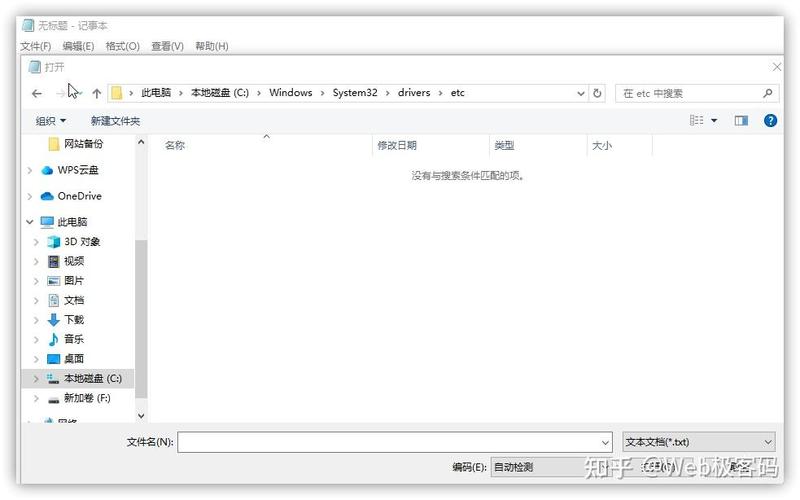Open the 3D 对象 folder

[81, 241]
